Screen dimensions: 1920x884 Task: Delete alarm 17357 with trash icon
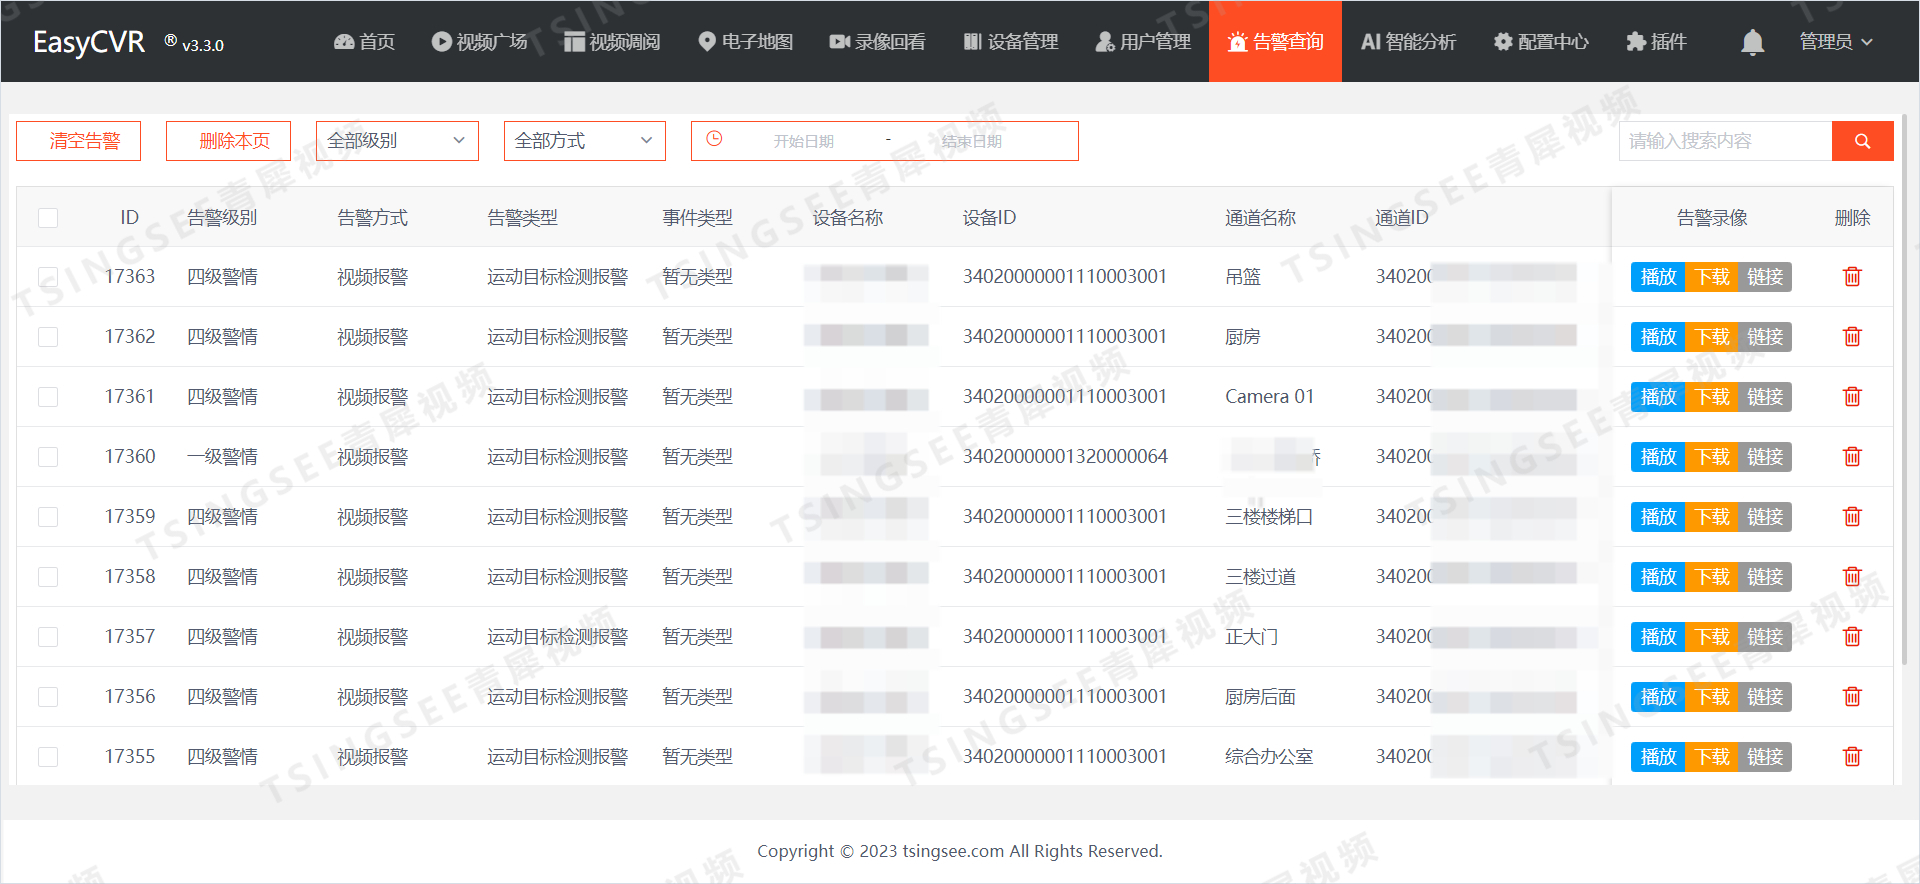pyautogui.click(x=1852, y=637)
